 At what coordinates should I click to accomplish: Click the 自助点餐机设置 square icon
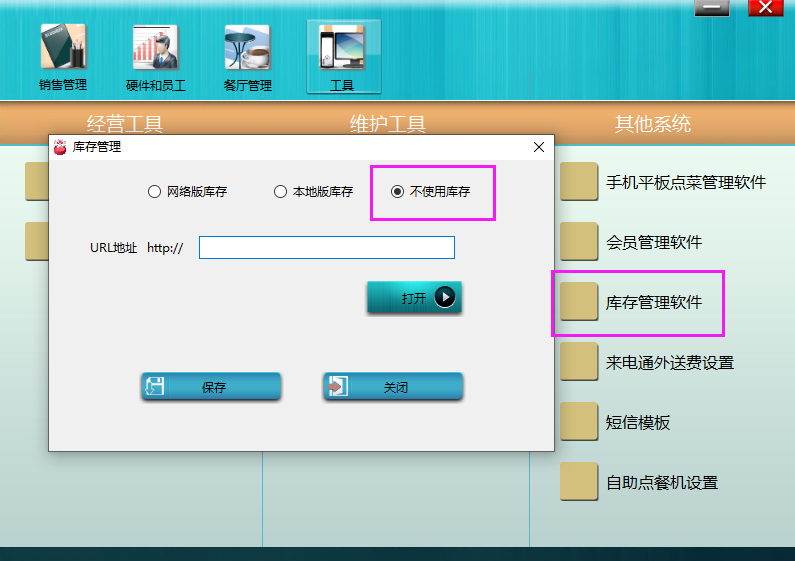[579, 482]
